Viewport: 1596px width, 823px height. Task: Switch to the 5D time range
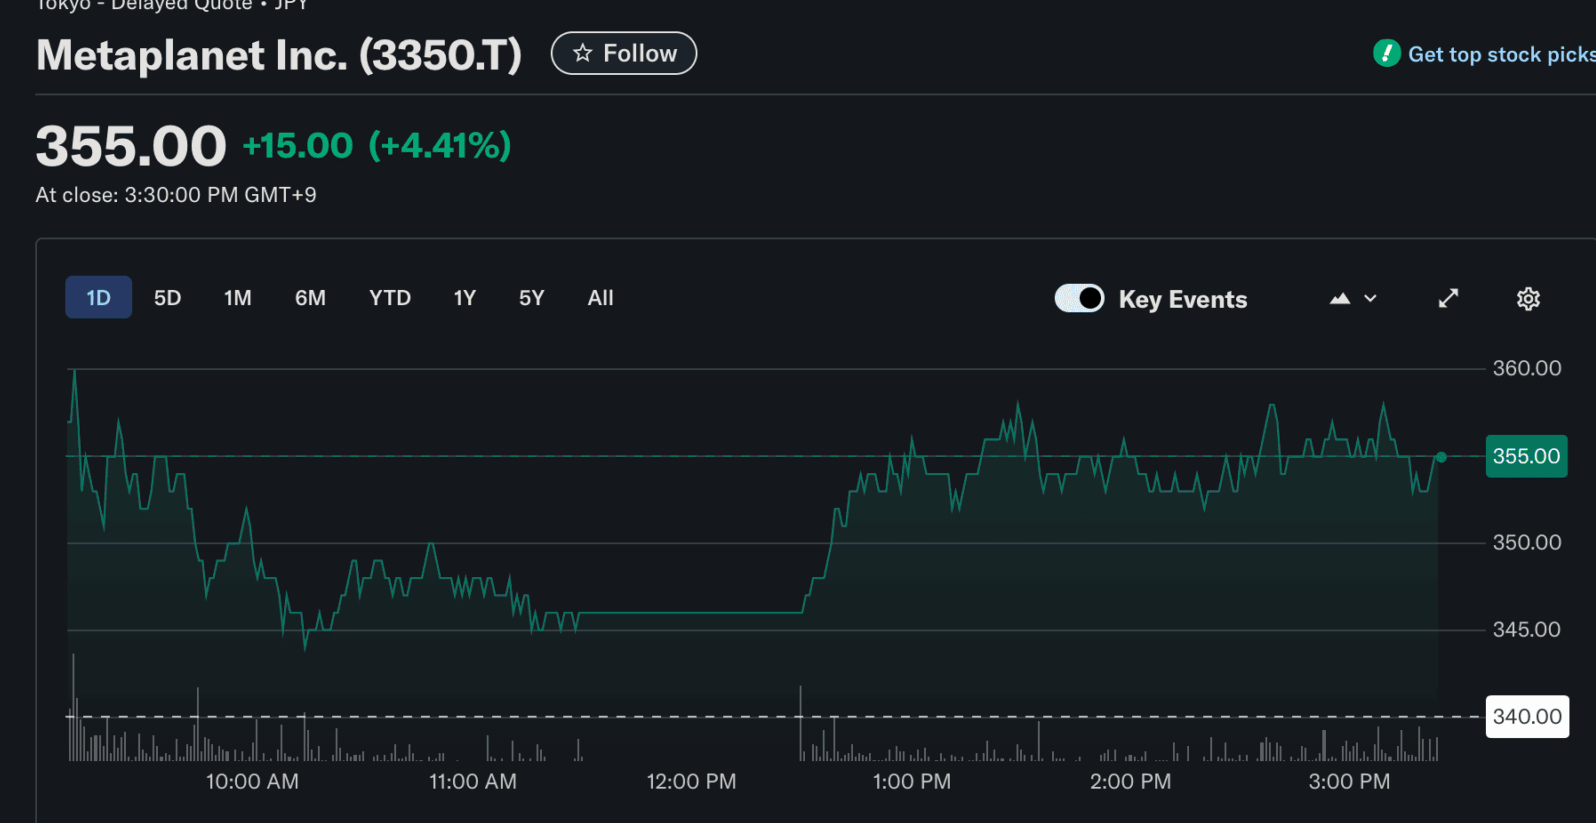(x=167, y=298)
